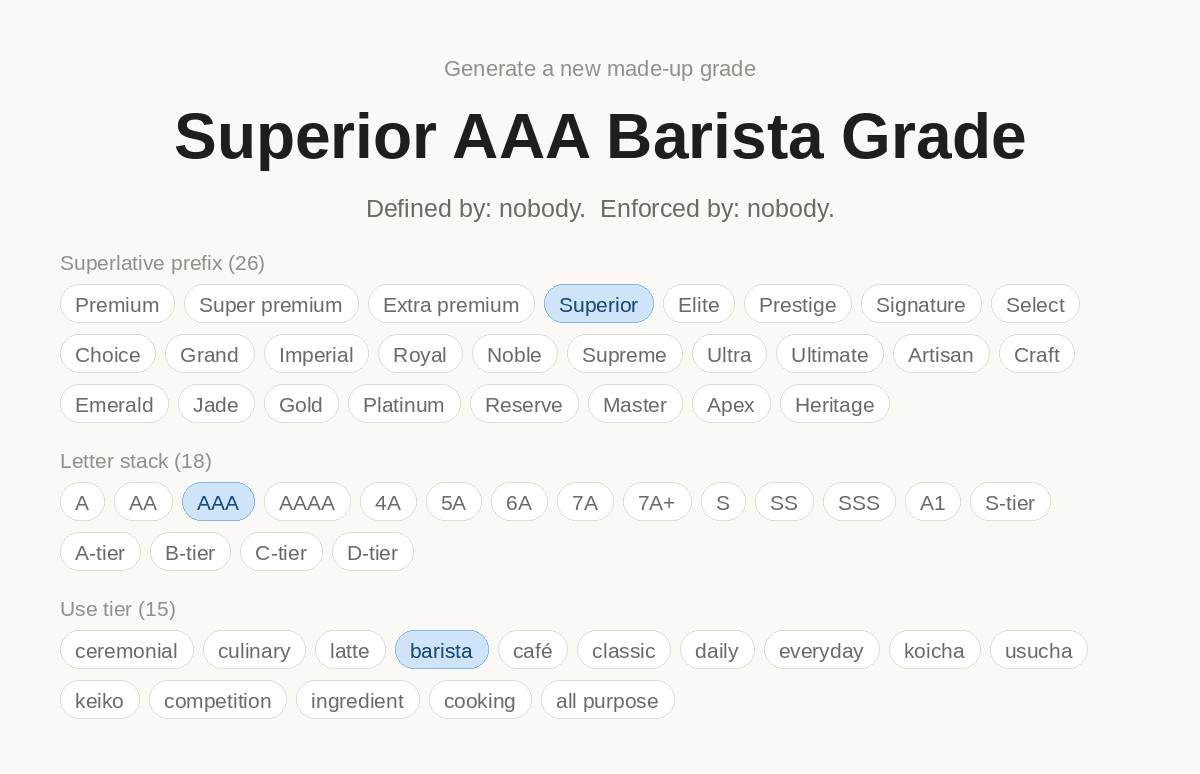Select the 7A+ letter chip
The image size is (1200, 774).
pos(657,502)
